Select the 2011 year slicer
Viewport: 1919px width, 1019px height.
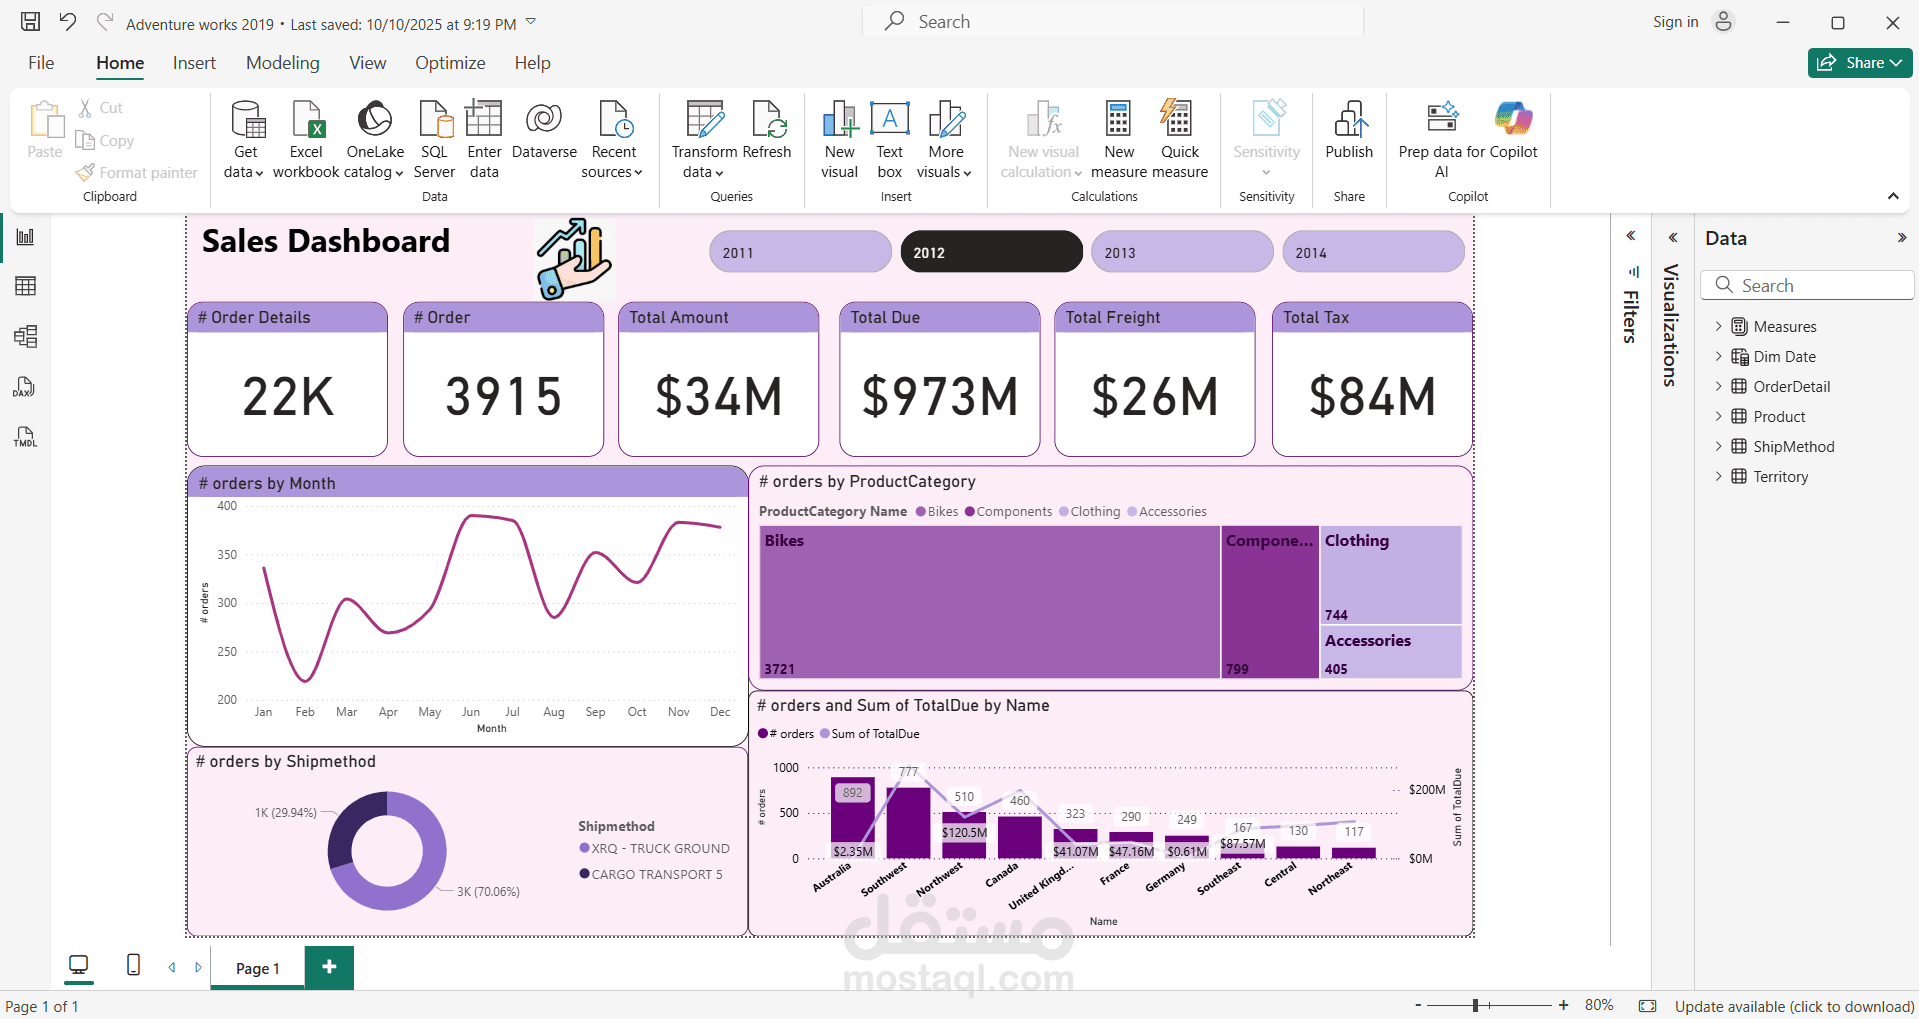click(x=799, y=251)
